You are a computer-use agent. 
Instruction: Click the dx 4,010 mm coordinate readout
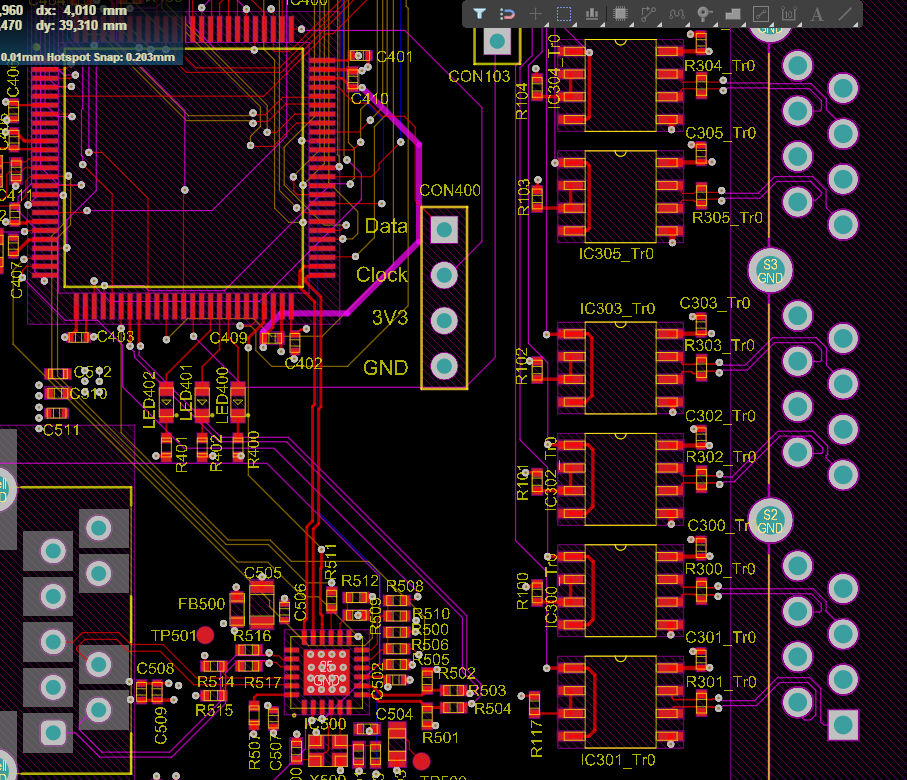(x=81, y=10)
